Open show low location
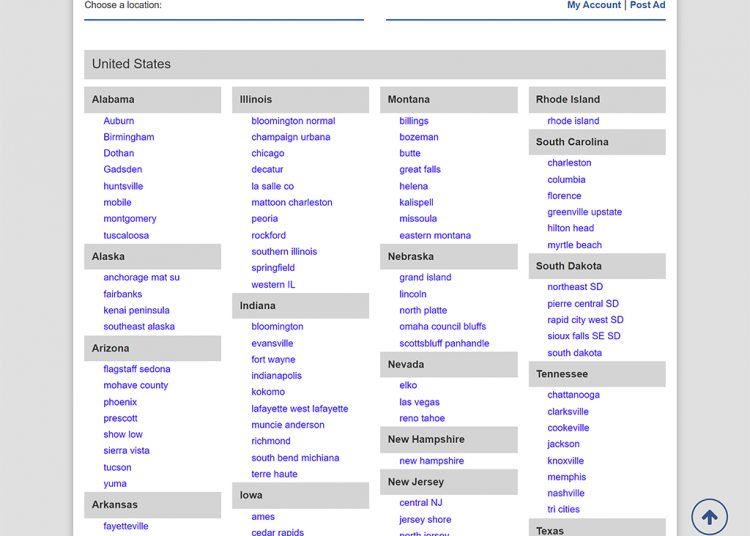Viewport: 750px width, 536px height. (123, 435)
